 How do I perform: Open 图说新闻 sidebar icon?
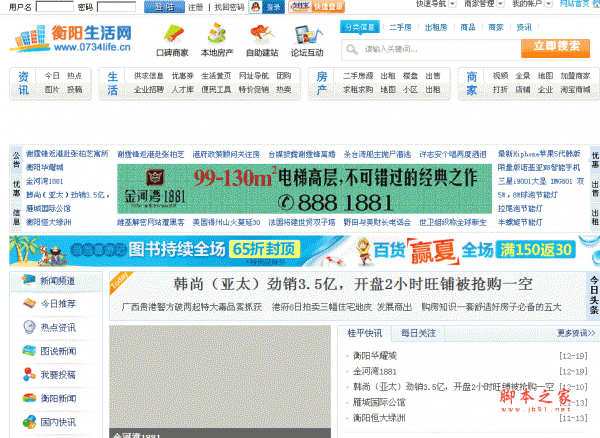[29, 351]
